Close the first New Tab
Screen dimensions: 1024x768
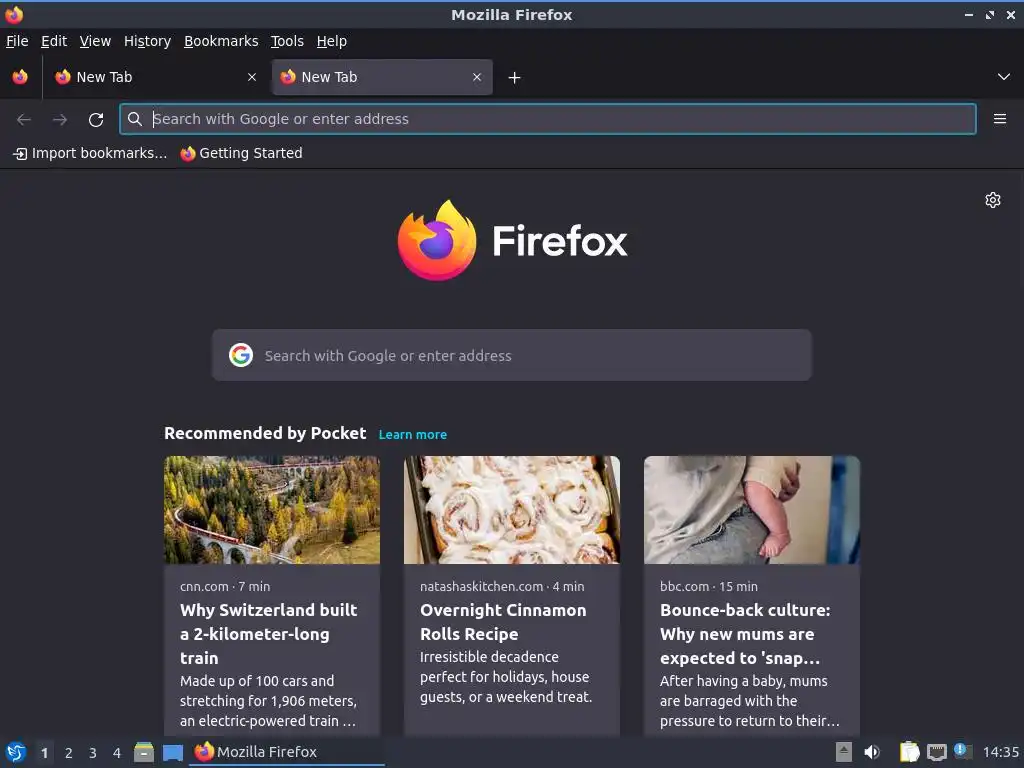[251, 77]
